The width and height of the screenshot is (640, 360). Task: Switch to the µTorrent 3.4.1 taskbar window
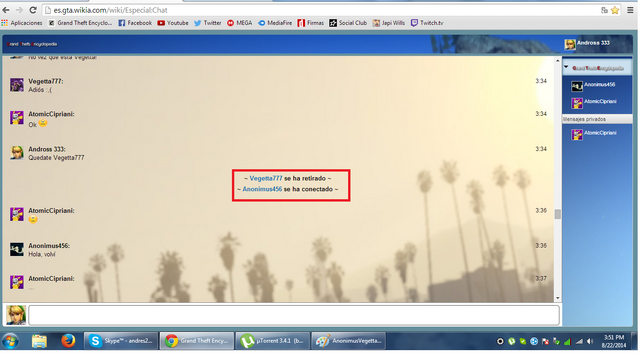[x=272, y=341]
